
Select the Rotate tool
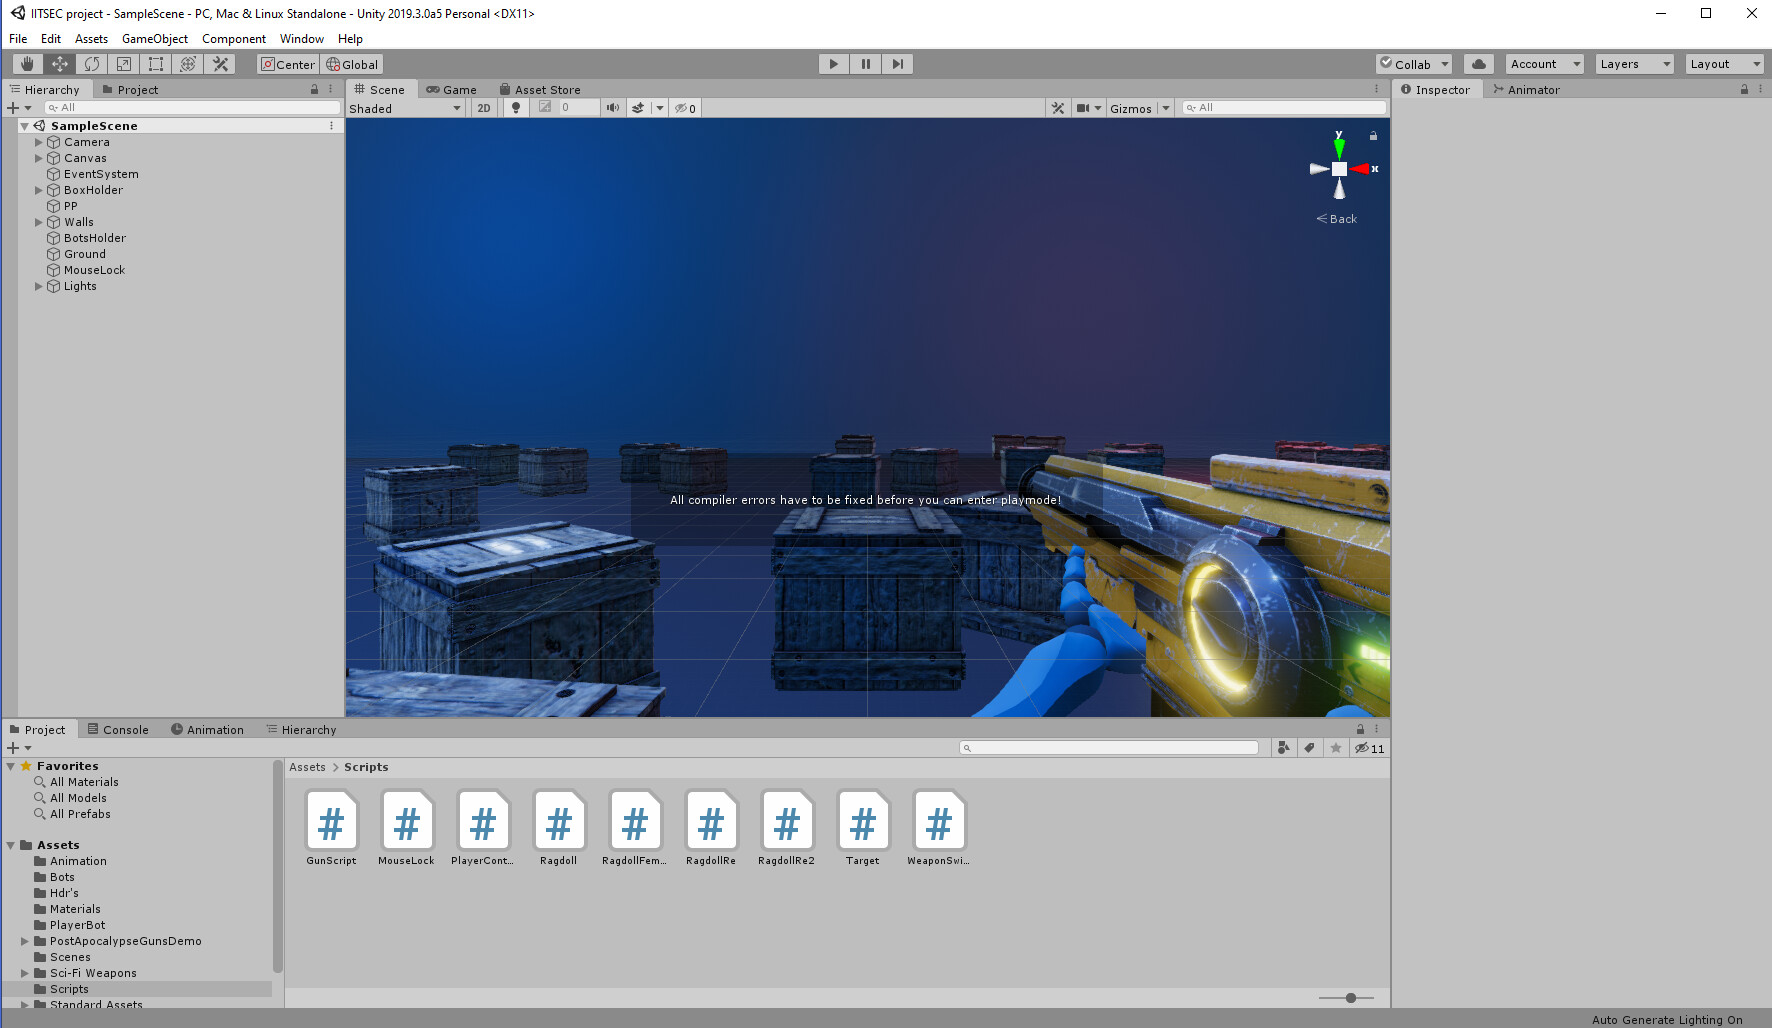click(x=92, y=63)
